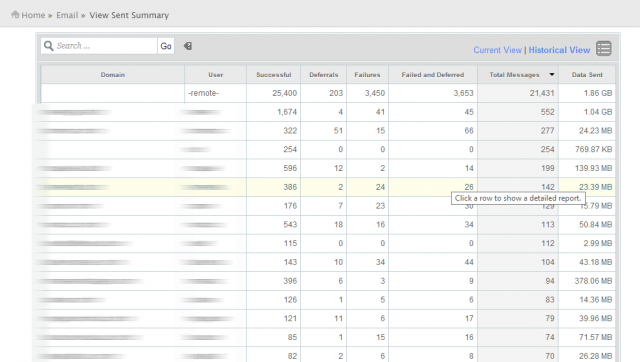Click the 596 successful cell

click(273, 168)
